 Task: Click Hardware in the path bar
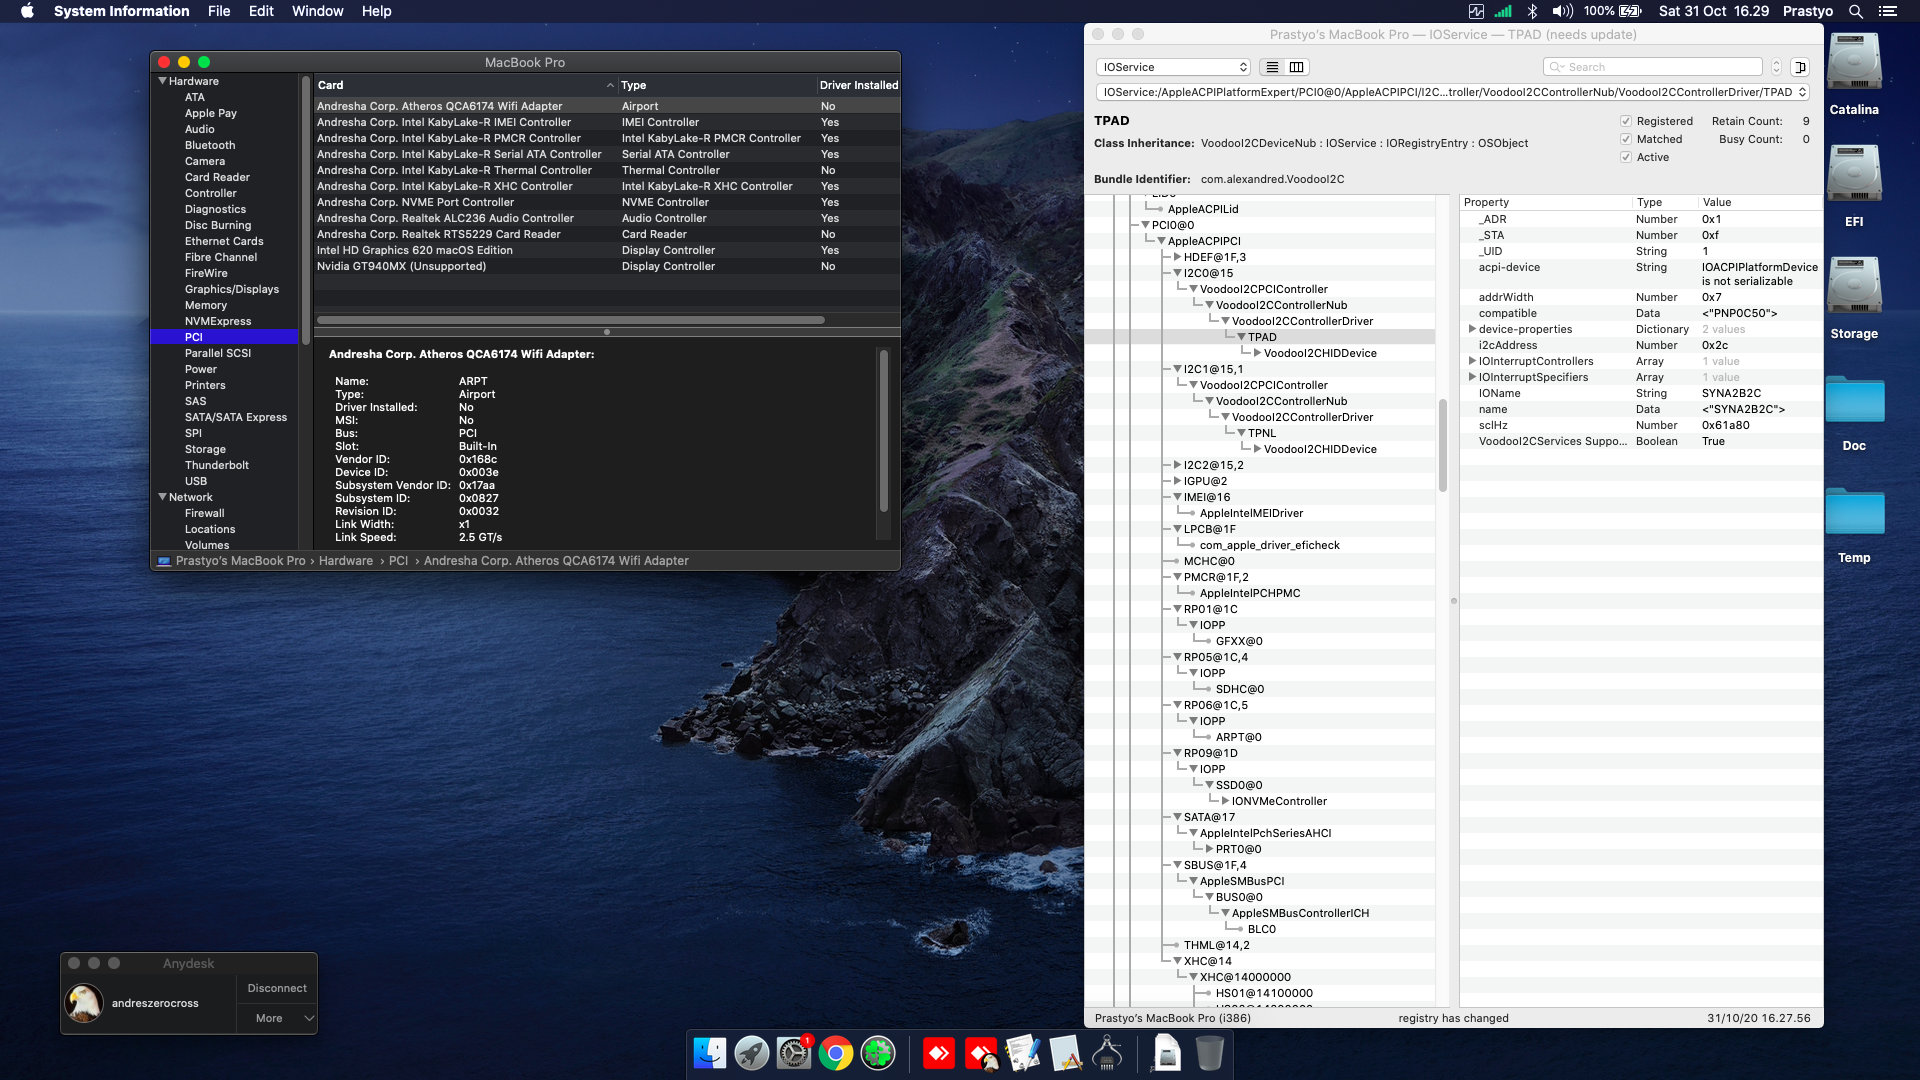coord(345,561)
